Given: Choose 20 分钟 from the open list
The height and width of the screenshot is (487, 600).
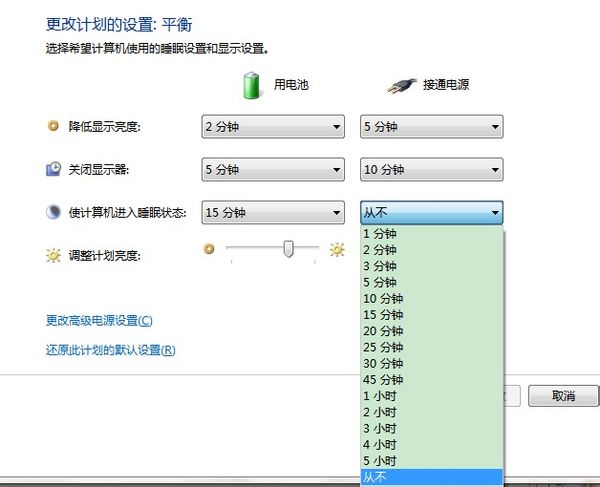Looking at the screenshot, I should (432, 331).
